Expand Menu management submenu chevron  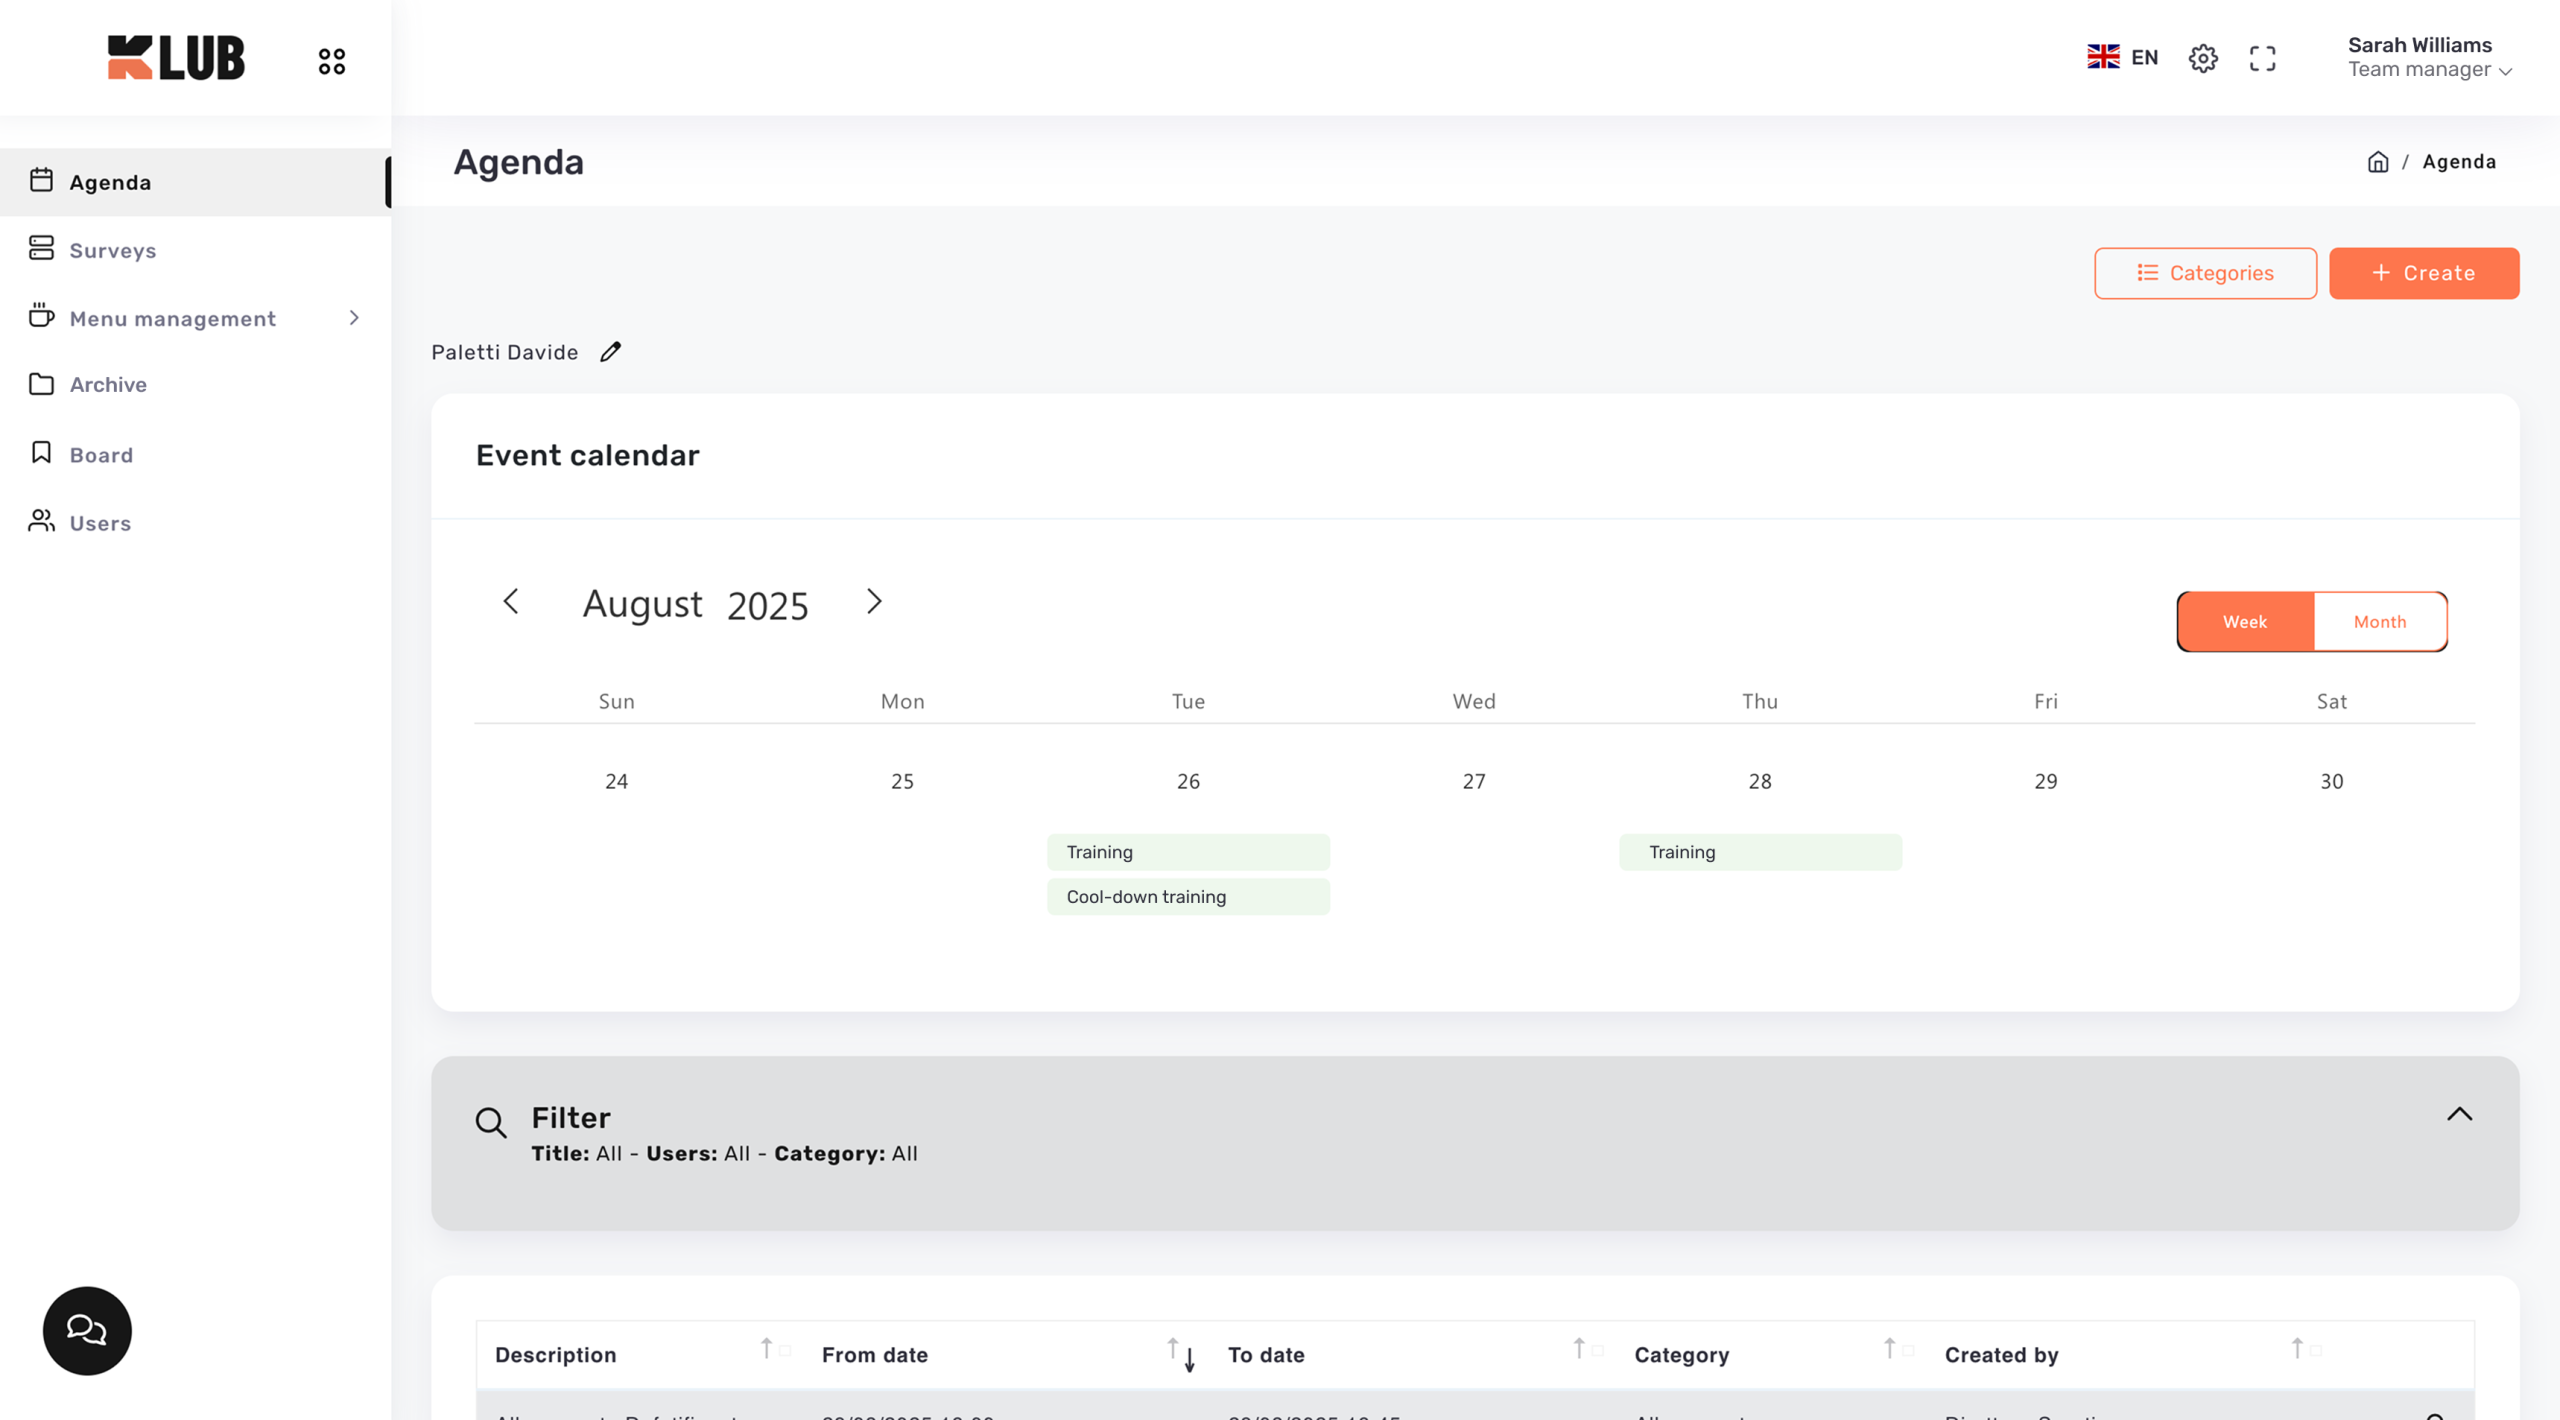[x=354, y=318]
